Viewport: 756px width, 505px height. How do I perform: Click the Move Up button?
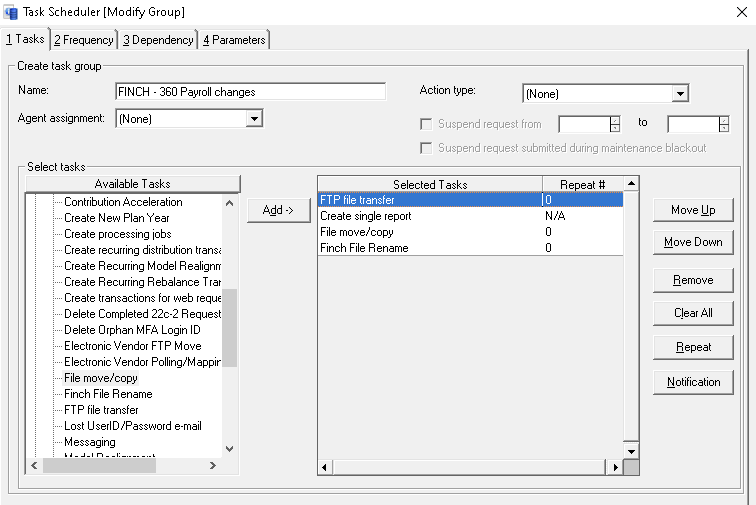pos(693,210)
